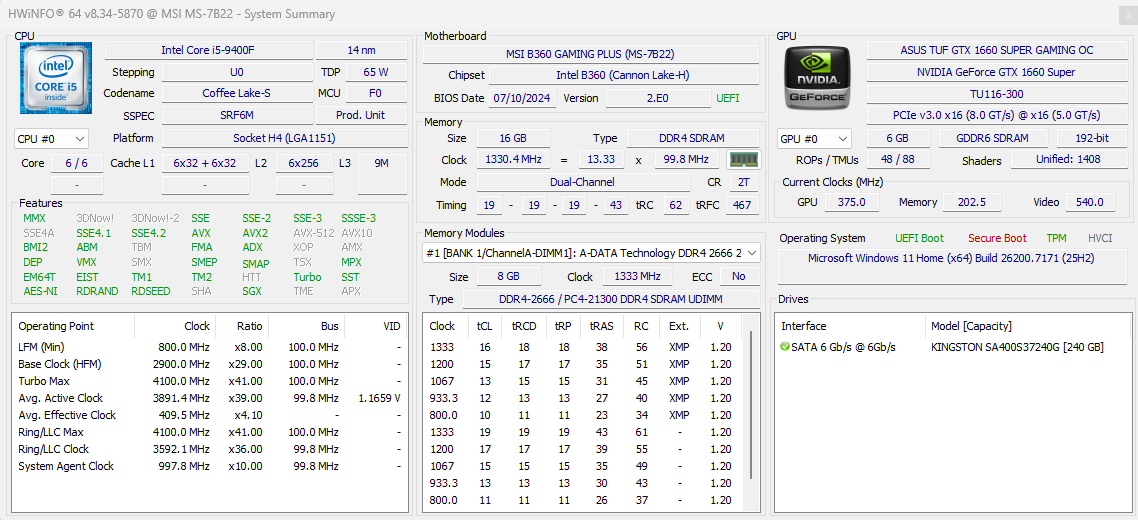The width and height of the screenshot is (1138, 520).
Task: Click the Secure Boot status label
Action: click(996, 238)
